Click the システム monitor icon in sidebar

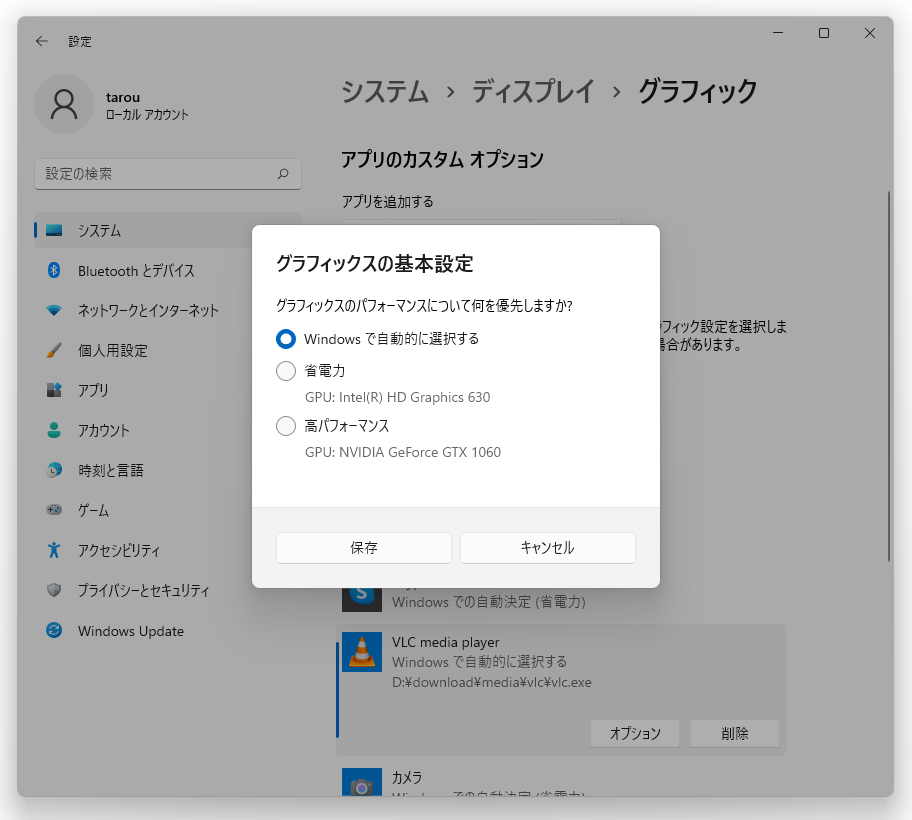click(54, 230)
